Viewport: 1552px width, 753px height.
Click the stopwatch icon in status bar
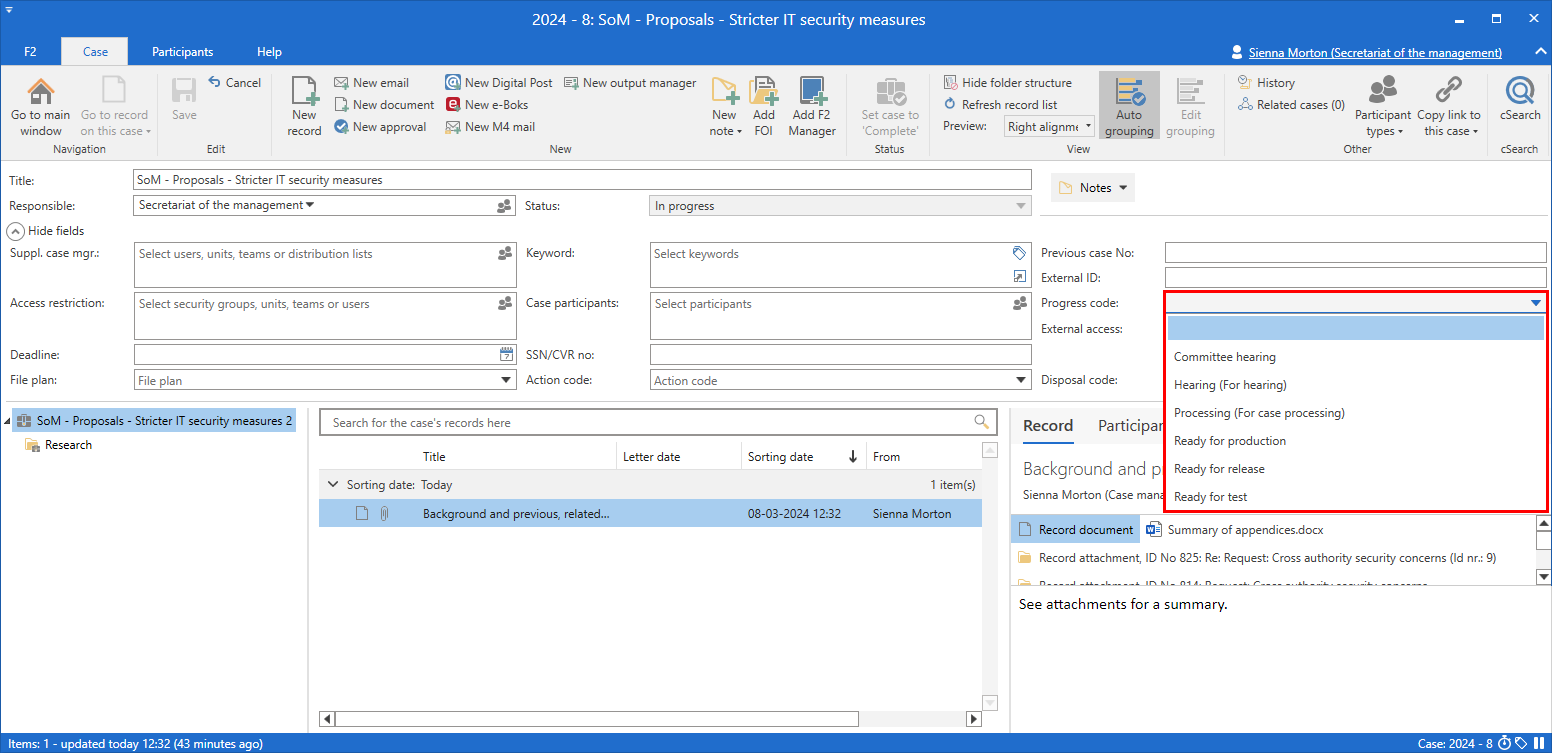[1504, 743]
